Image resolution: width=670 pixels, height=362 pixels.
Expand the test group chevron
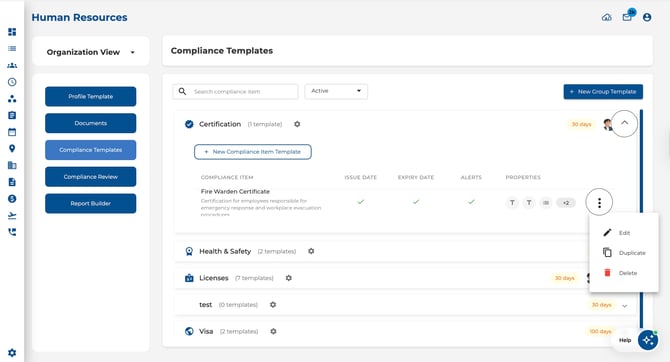click(625, 306)
